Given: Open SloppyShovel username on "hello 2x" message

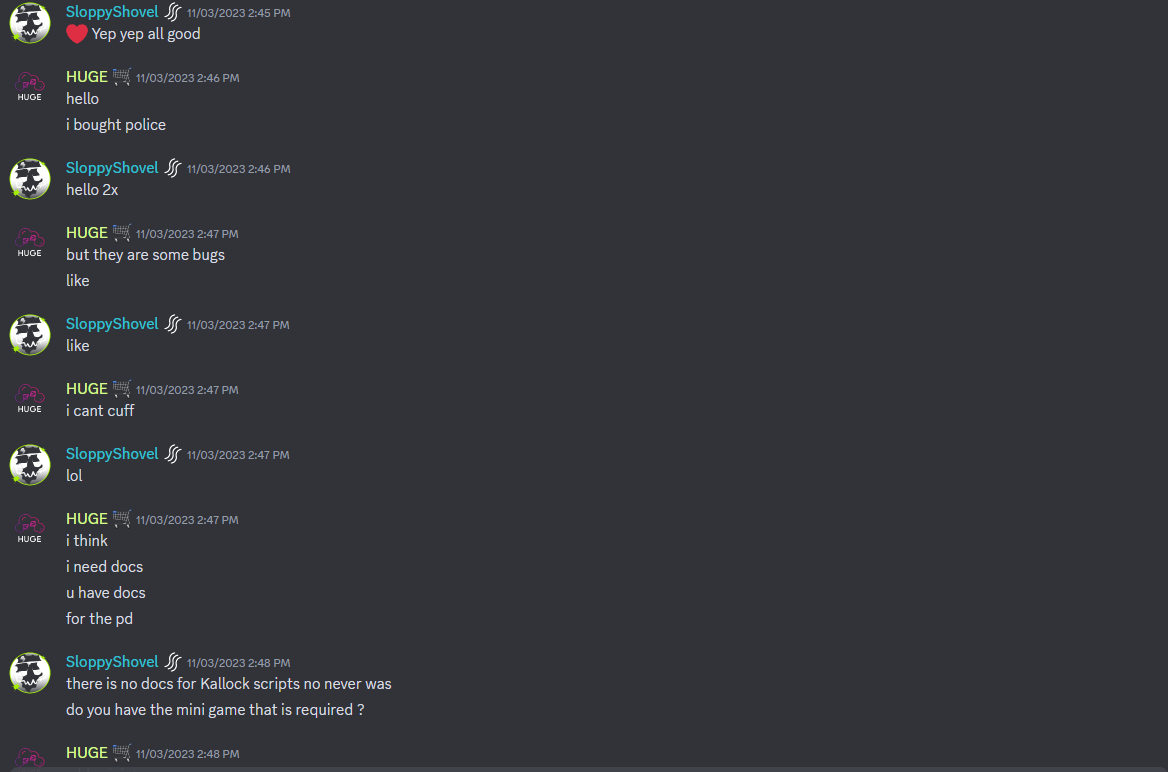Looking at the screenshot, I should 112,168.
